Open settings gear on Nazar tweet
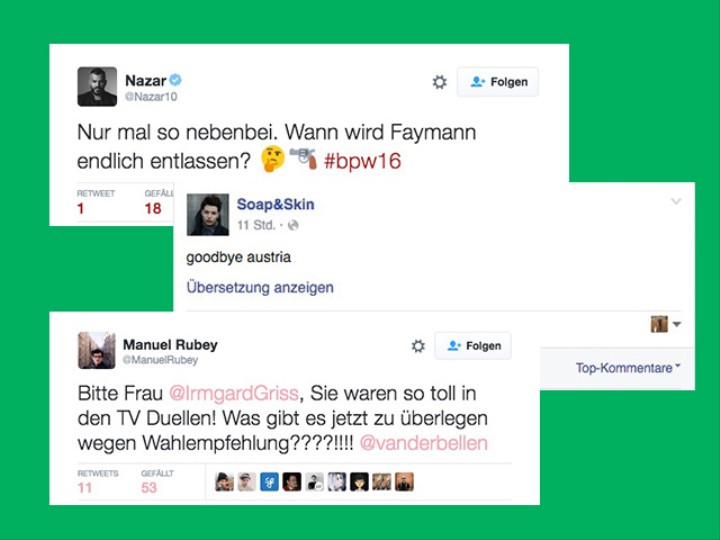The width and height of the screenshot is (720, 540). pyautogui.click(x=439, y=82)
